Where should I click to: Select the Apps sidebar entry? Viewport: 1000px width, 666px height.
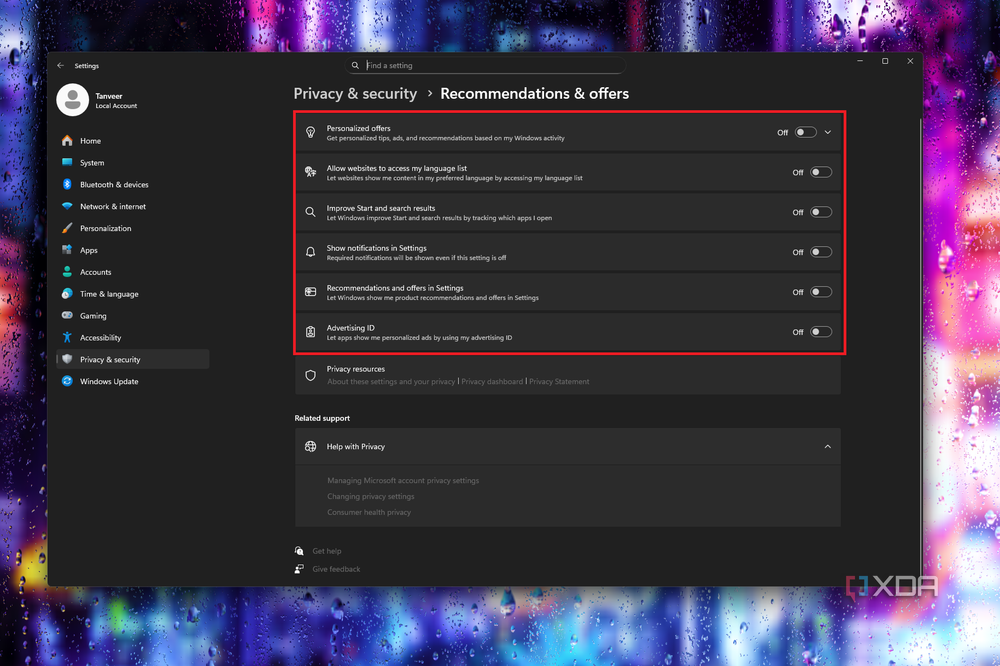pyautogui.click(x=133, y=250)
